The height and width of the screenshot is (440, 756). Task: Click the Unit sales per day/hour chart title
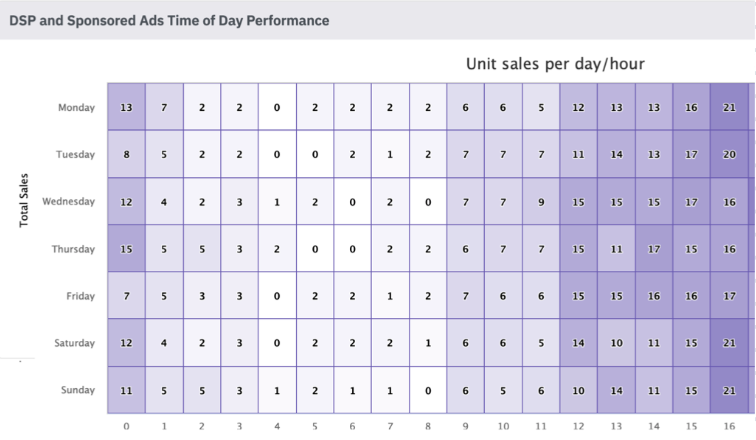pos(555,64)
